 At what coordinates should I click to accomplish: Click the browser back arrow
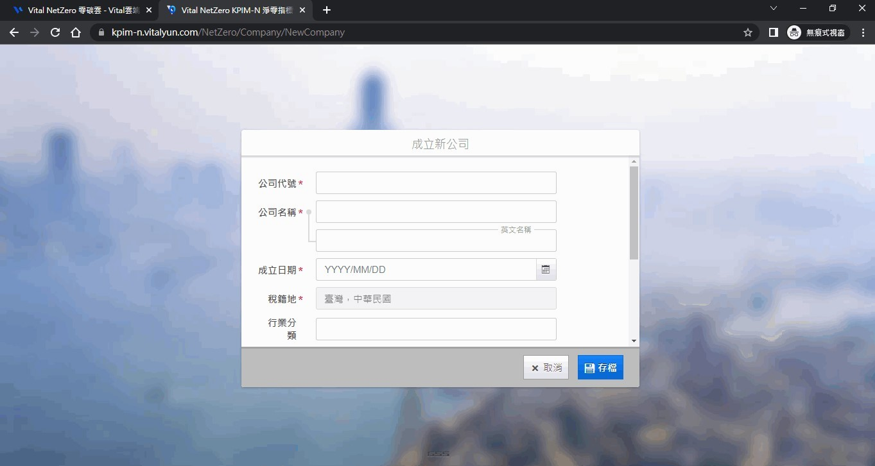(x=14, y=32)
